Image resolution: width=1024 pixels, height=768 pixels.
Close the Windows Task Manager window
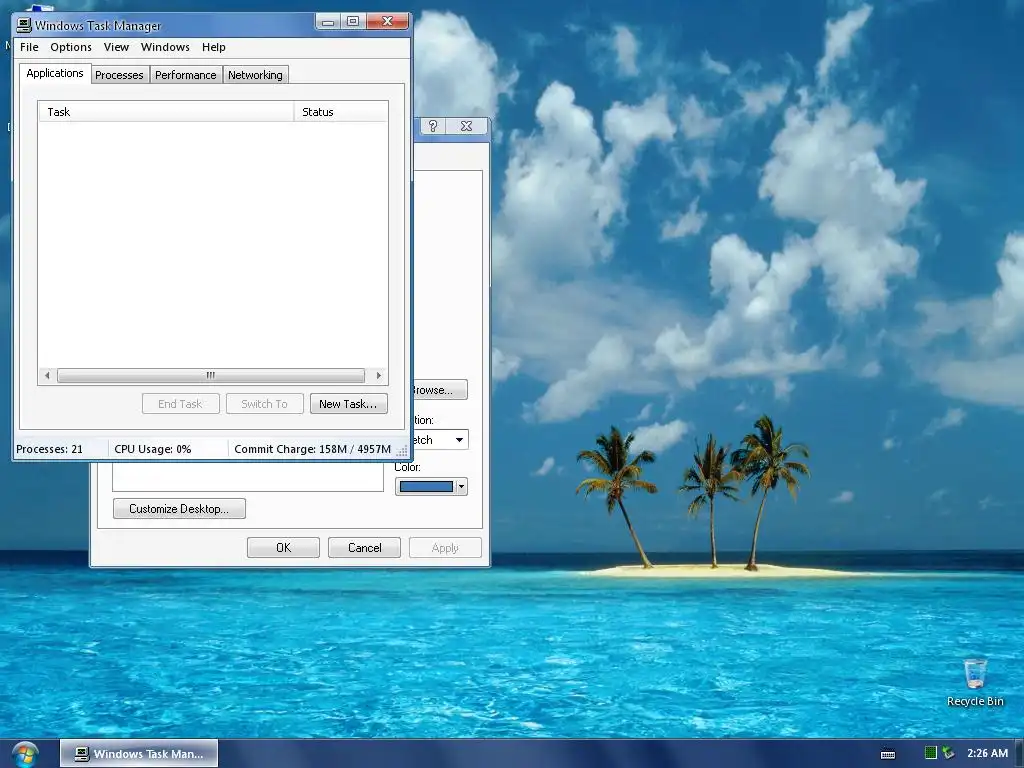387,22
